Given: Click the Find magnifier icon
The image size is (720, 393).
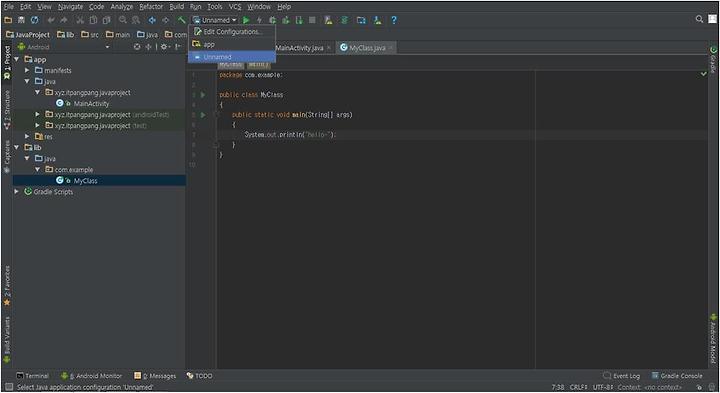Looking at the screenshot, I should pos(123,20).
